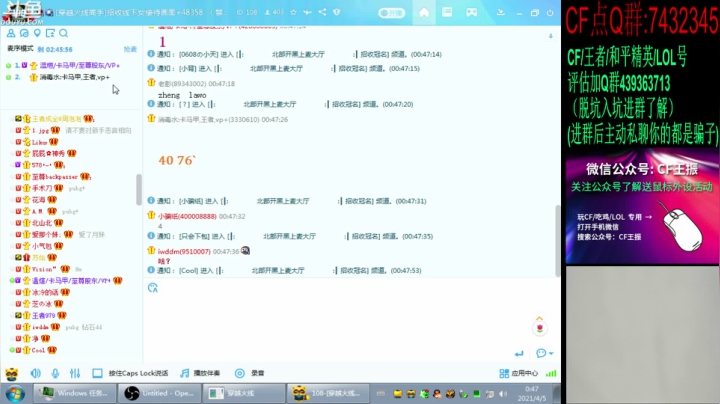Viewport: 720px width, 404px height.
Task: Select user Vision in member list
Action: pyautogui.click(x=44, y=269)
